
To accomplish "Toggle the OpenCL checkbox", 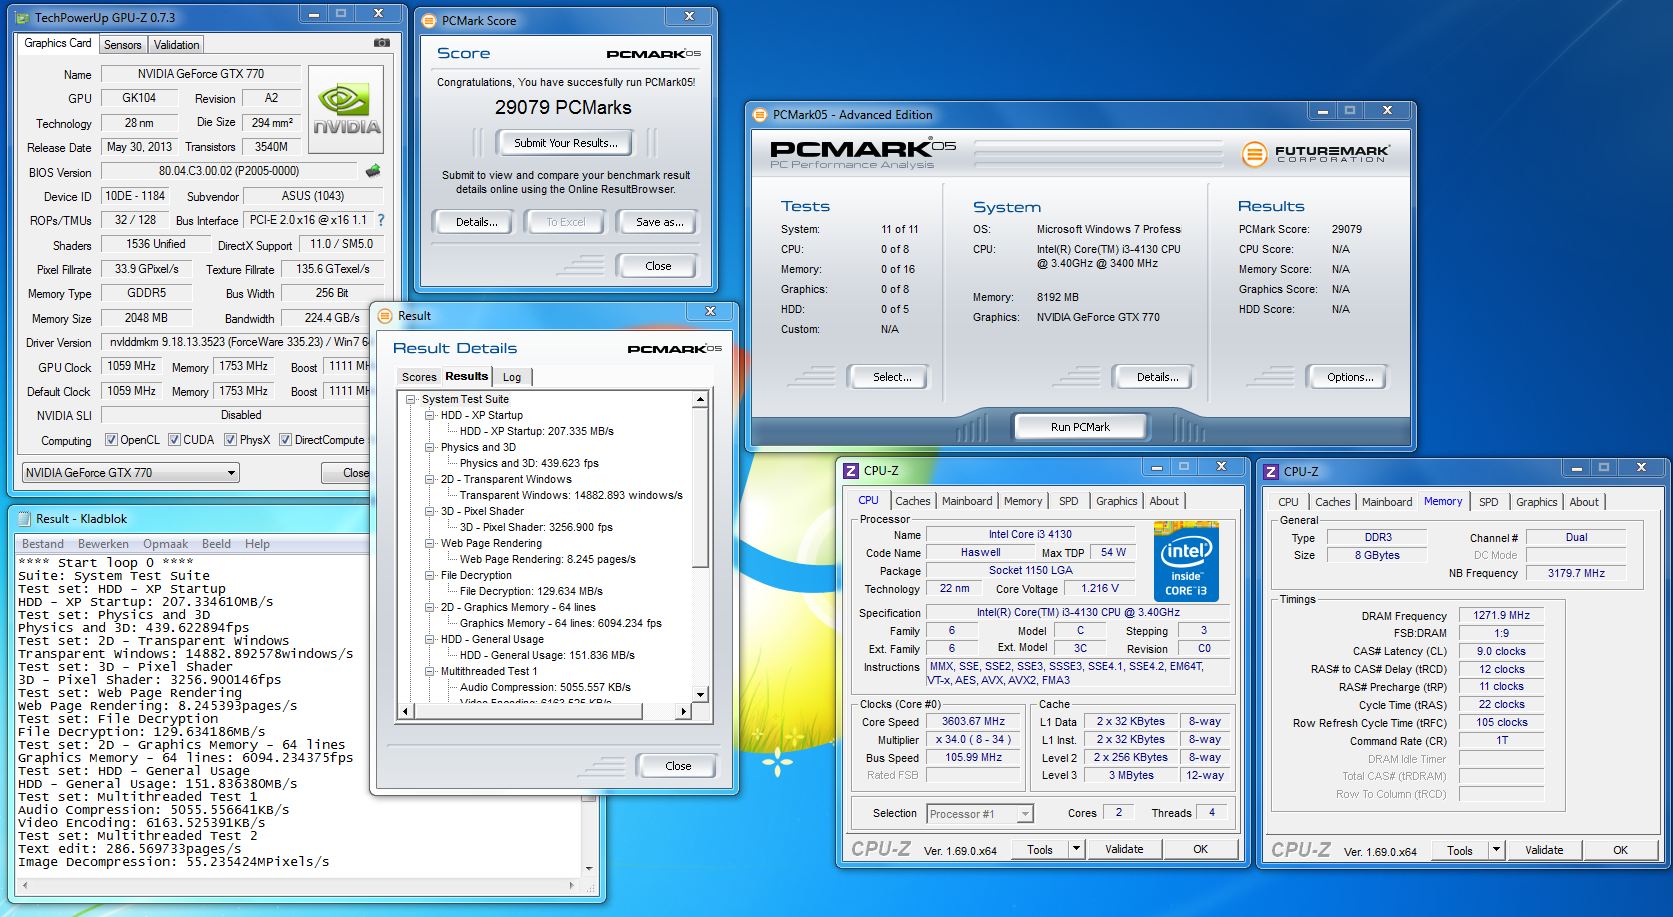I will pyautogui.click(x=111, y=440).
